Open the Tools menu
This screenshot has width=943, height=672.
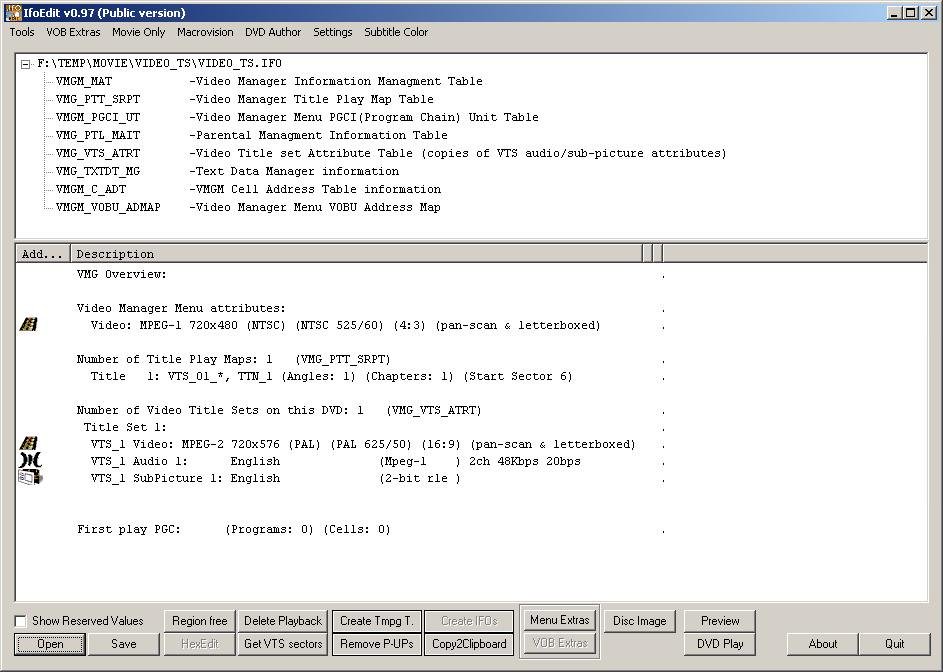[22, 32]
